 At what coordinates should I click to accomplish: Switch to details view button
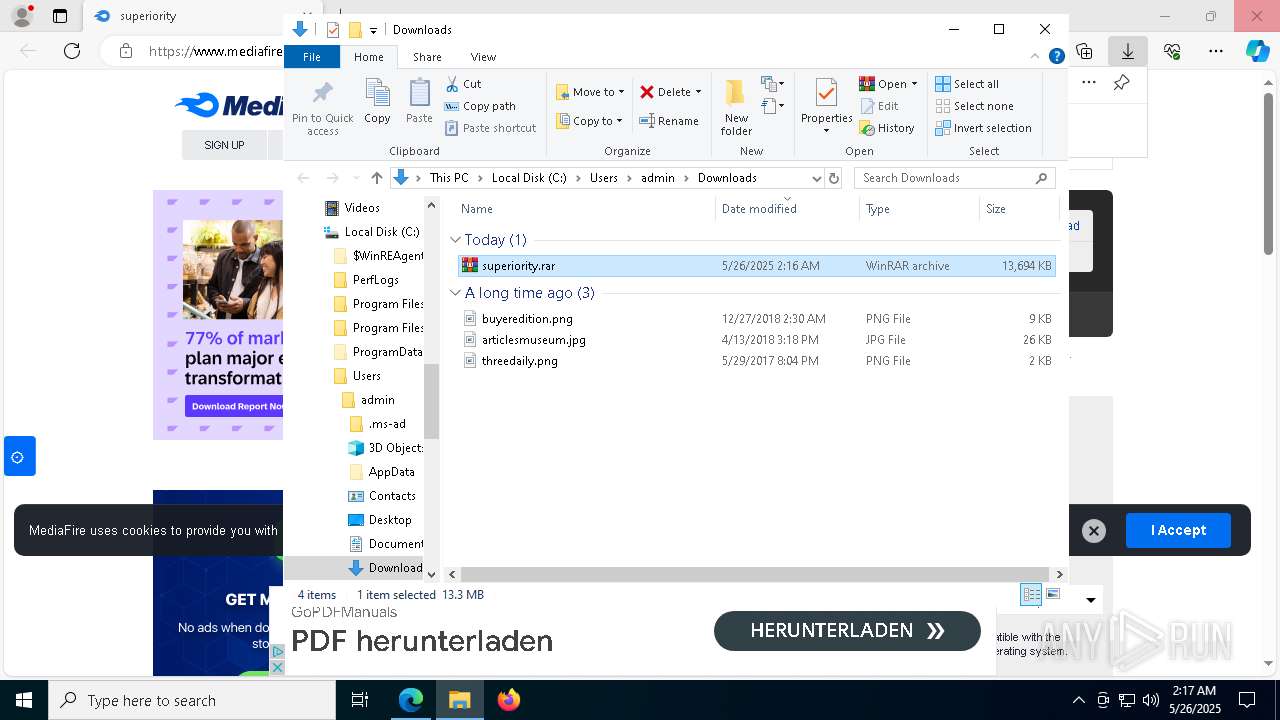1031,595
